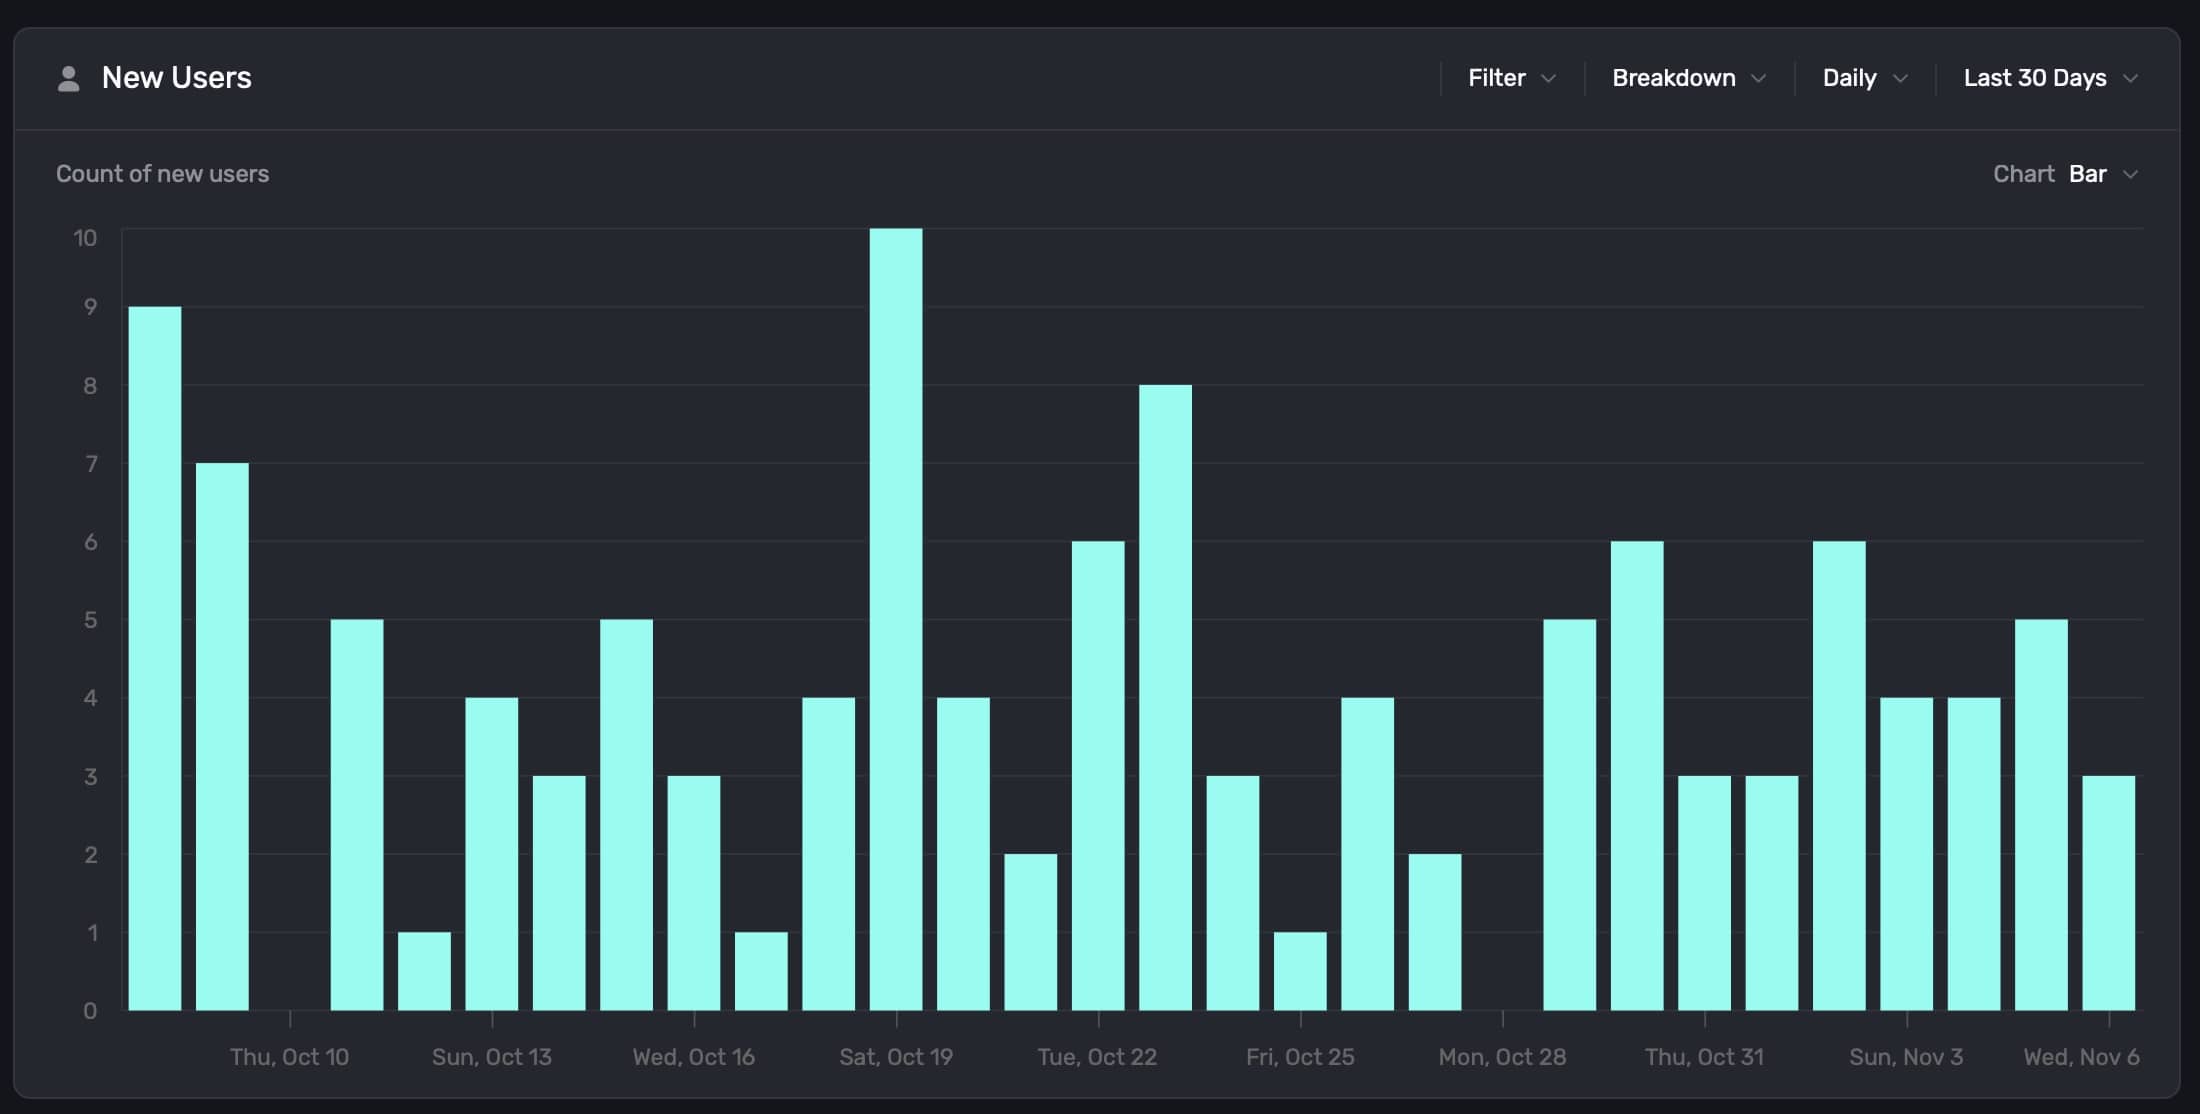
Task: Expand the Breakdown dropdown
Action: coord(1674,78)
